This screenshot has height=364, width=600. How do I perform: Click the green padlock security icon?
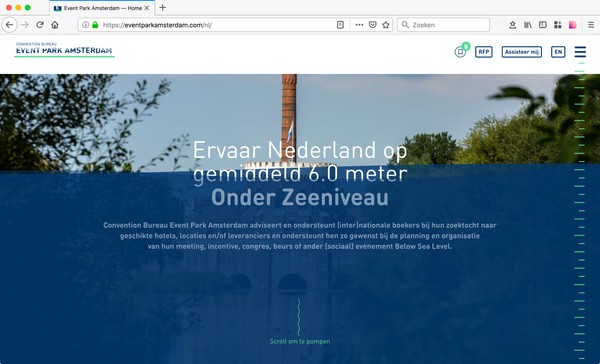tap(95, 25)
